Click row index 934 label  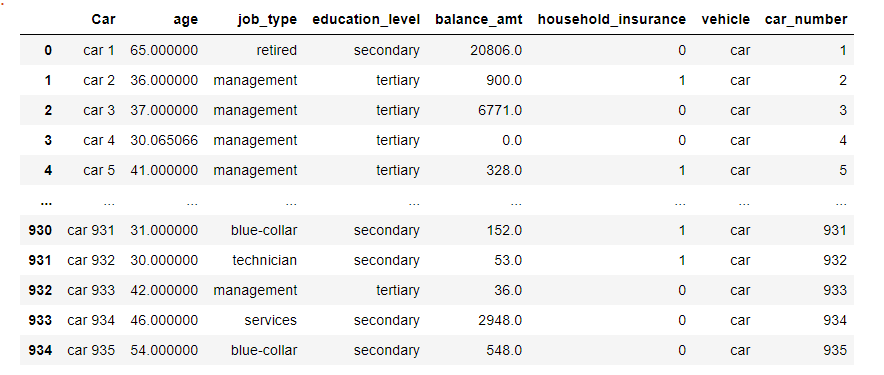click(x=40, y=350)
